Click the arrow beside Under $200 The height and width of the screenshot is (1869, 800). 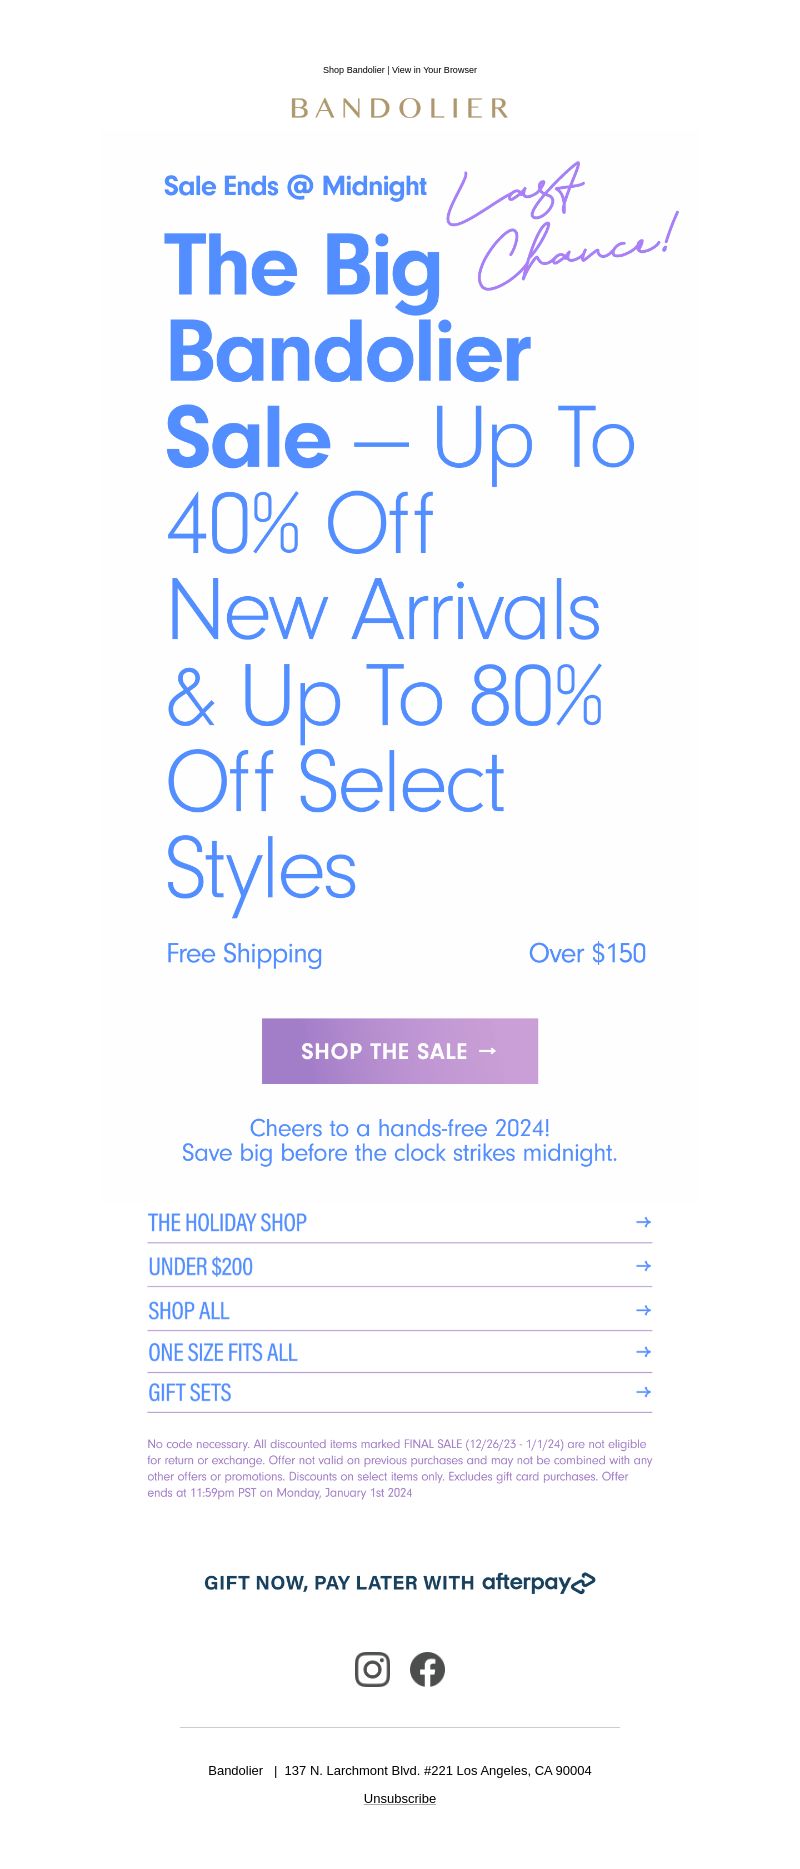coord(644,1266)
